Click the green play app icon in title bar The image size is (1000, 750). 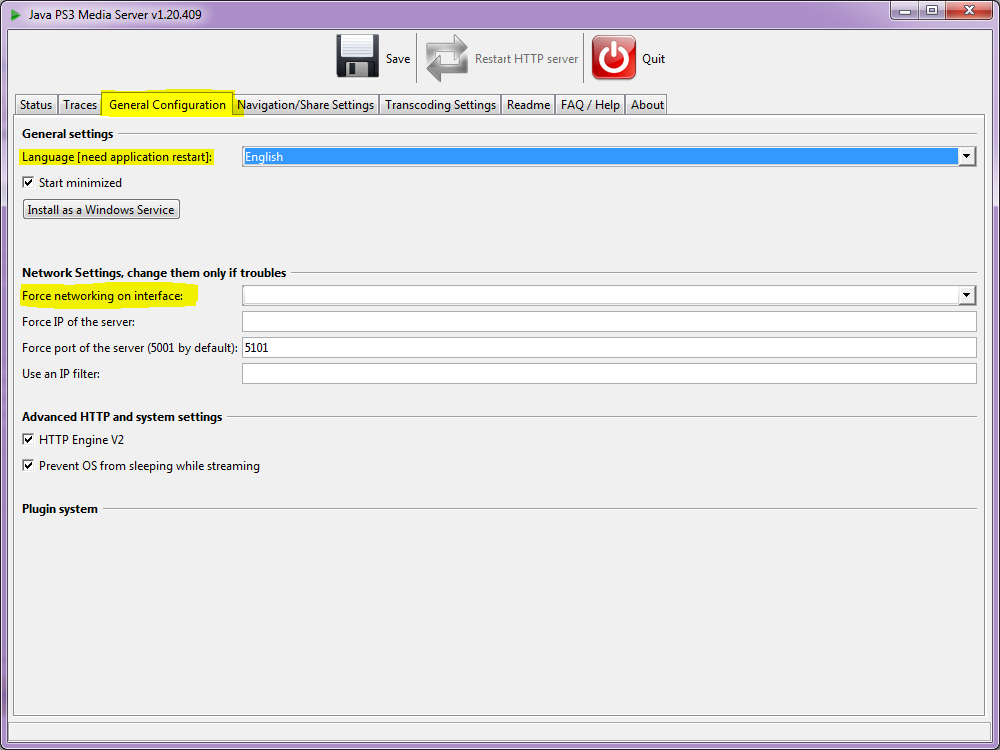15,14
